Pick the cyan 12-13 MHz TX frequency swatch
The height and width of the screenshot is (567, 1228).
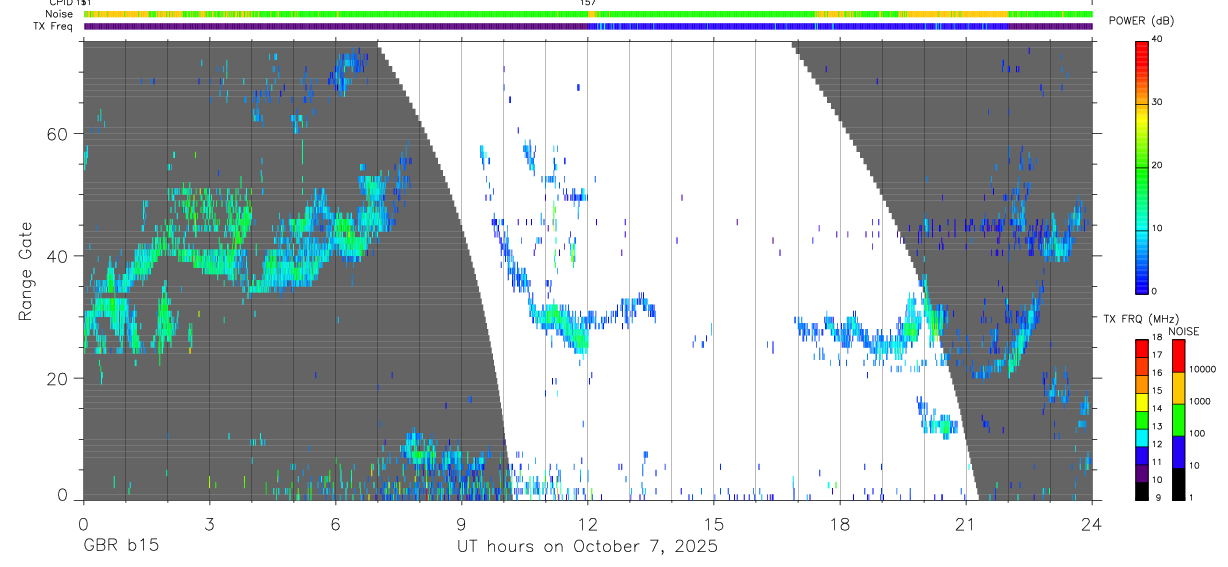pos(1141,437)
